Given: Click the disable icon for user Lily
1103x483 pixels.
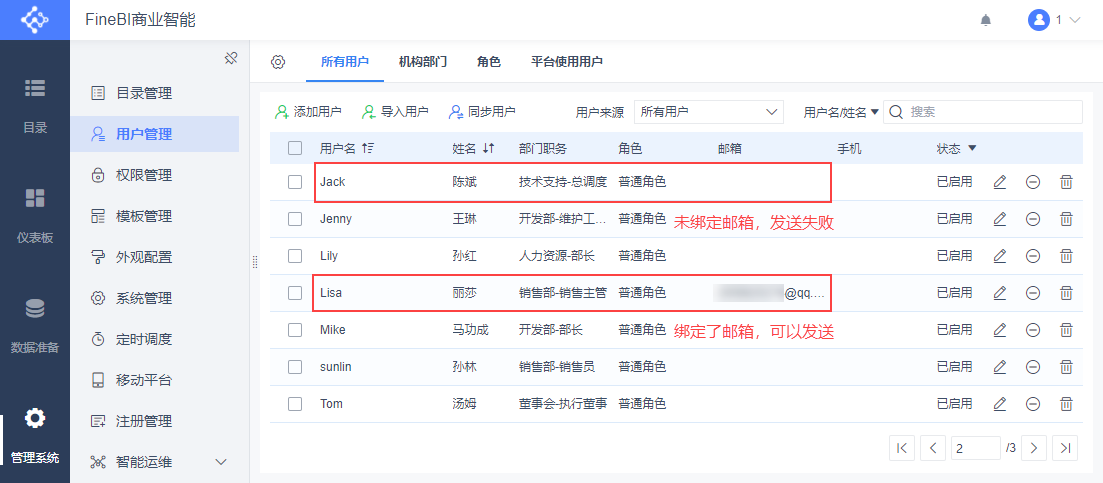Looking at the screenshot, I should pos(1032,256).
